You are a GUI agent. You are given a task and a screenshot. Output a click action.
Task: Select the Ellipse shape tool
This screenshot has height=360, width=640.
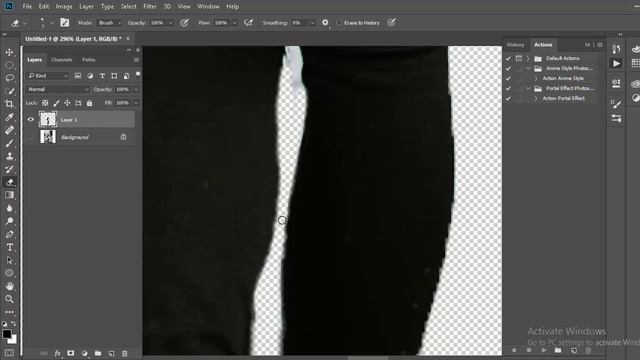tap(9, 273)
